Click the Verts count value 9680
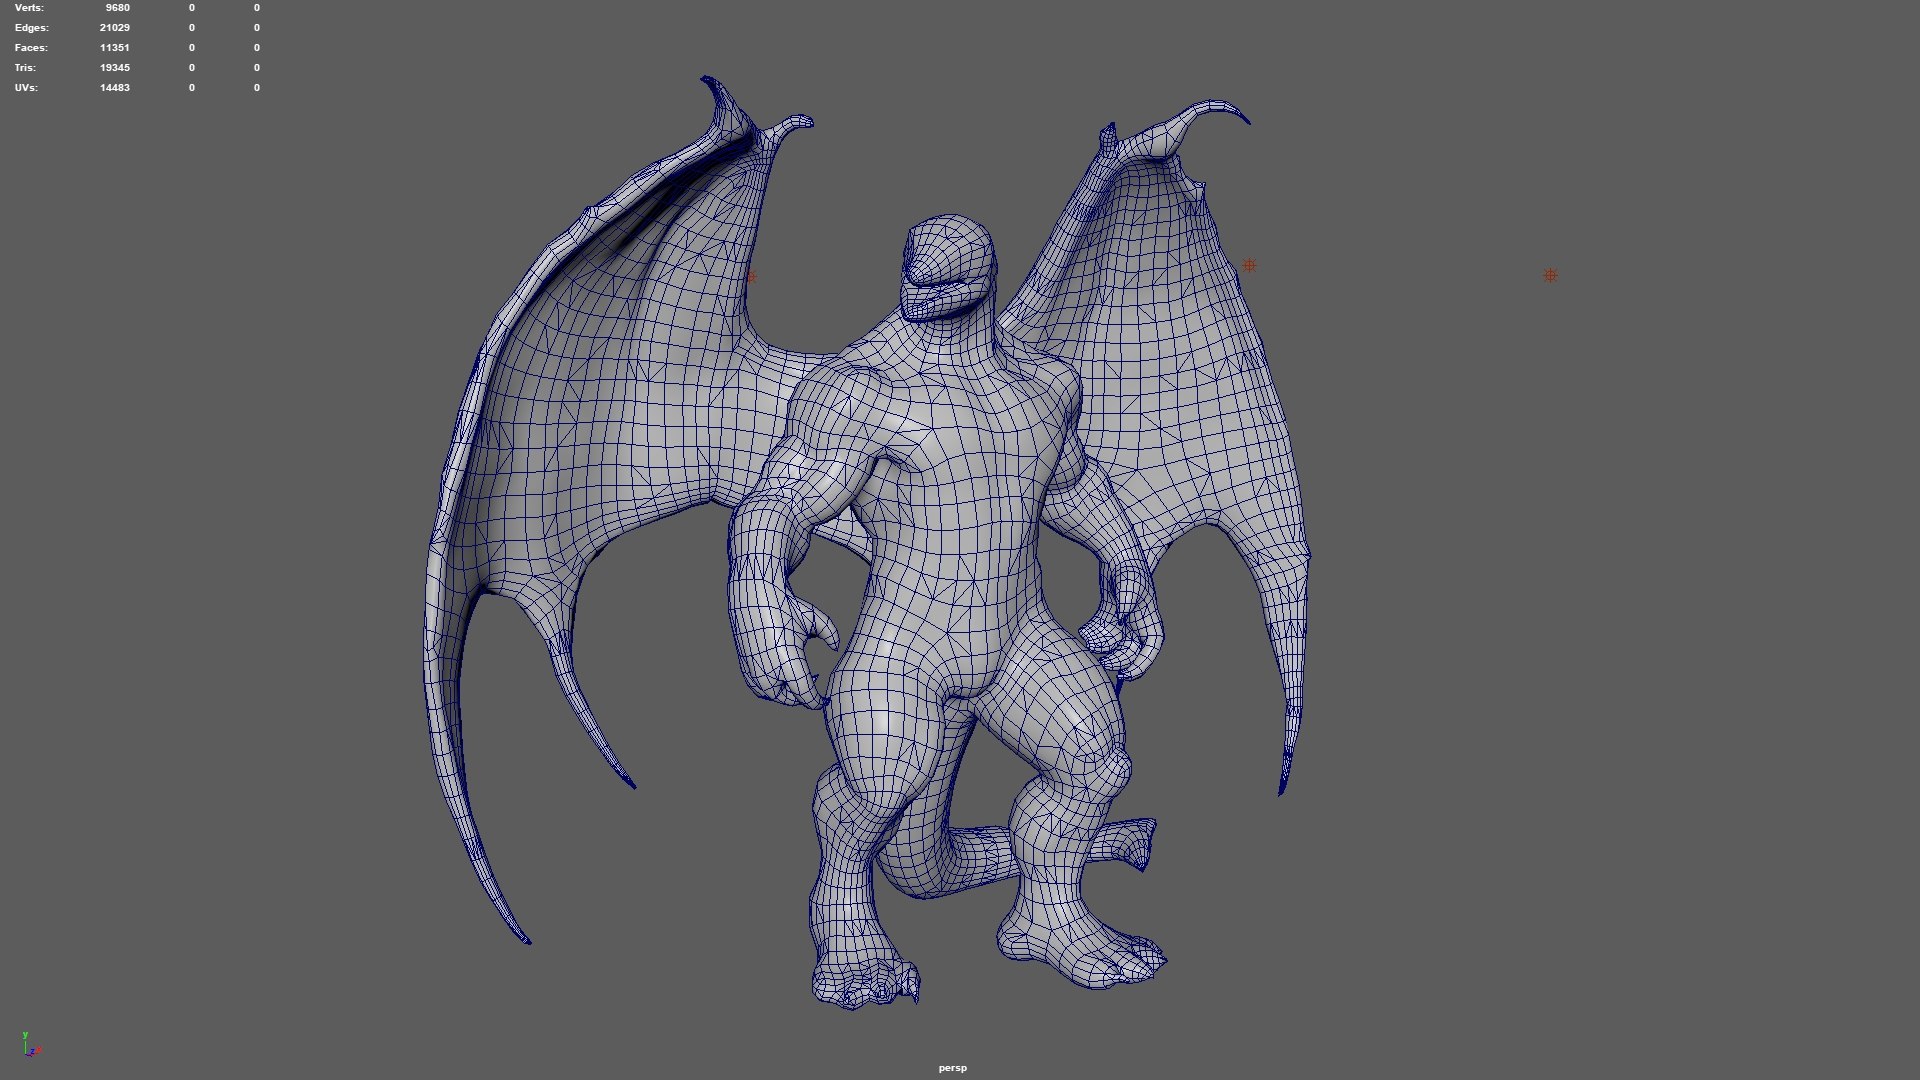The image size is (1920, 1080). coord(117,8)
